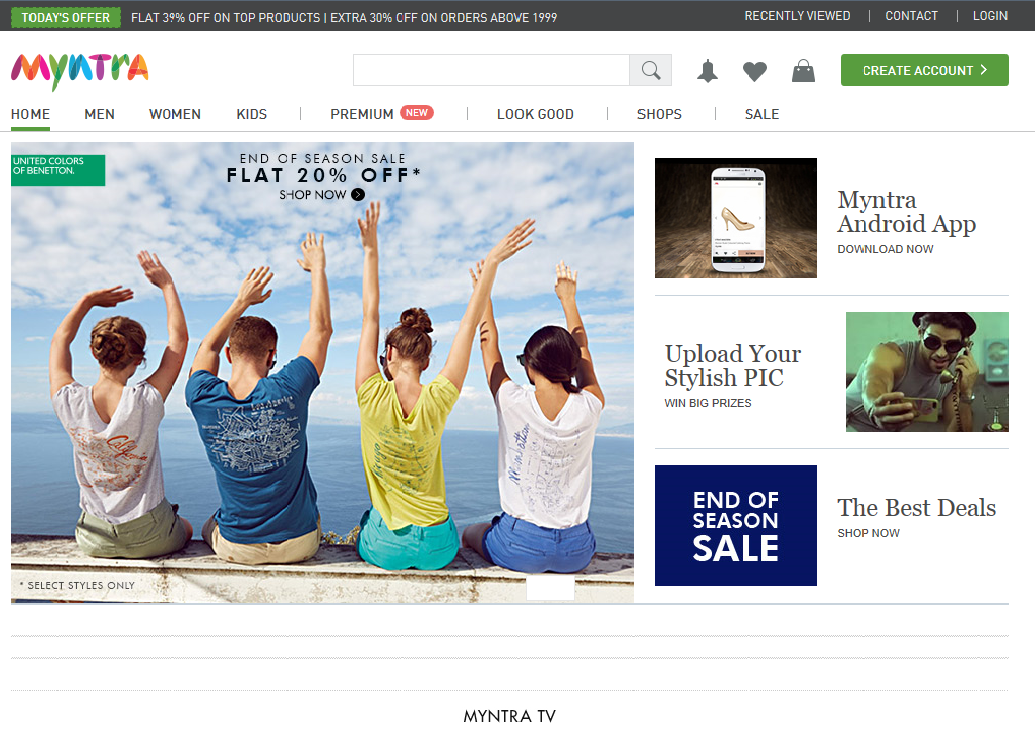Click inside the search text field

pos(491,70)
